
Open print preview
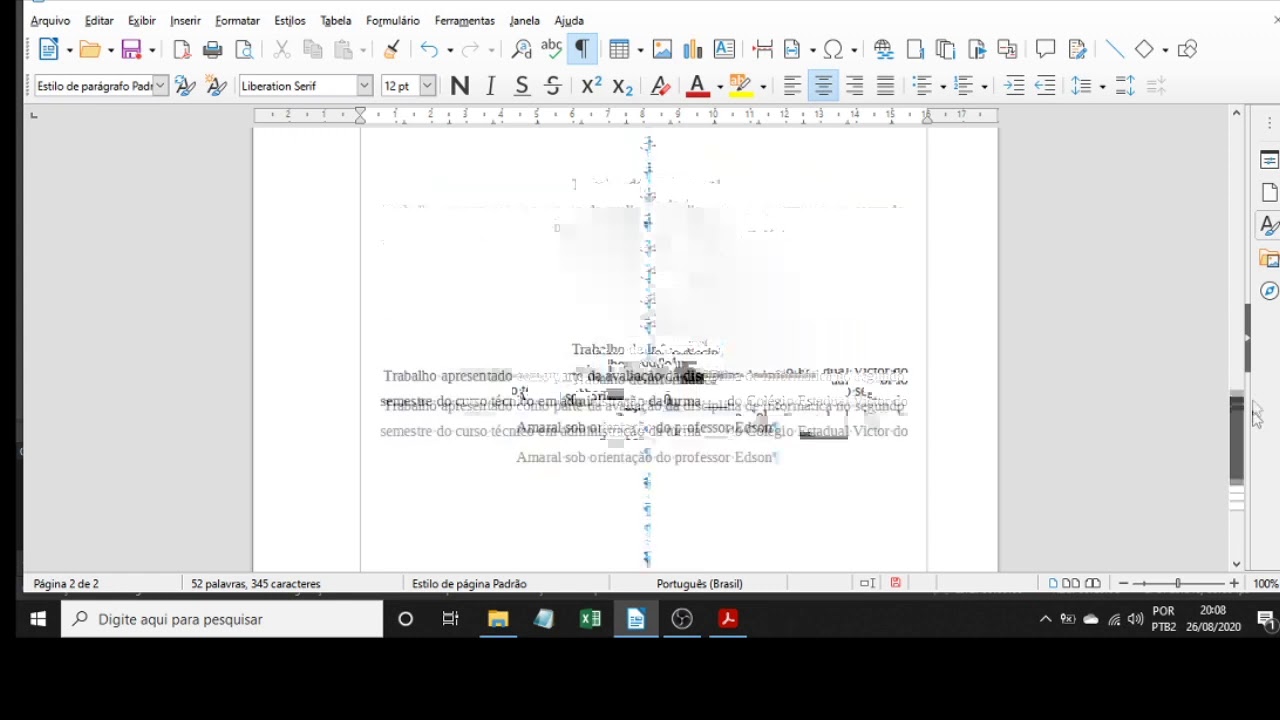pyautogui.click(x=244, y=49)
